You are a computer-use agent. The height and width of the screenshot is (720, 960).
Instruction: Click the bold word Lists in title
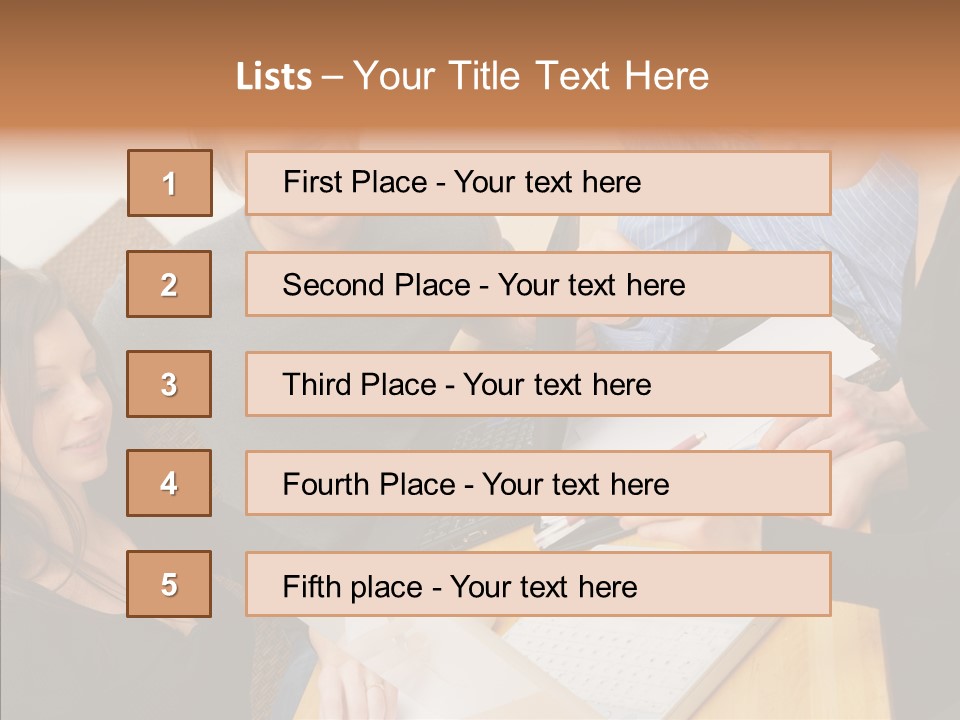pos(273,77)
